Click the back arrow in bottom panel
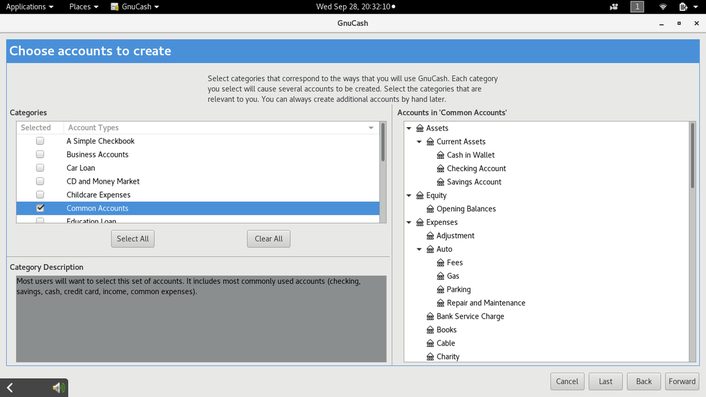Viewport: 706px width, 397px height. (10, 388)
